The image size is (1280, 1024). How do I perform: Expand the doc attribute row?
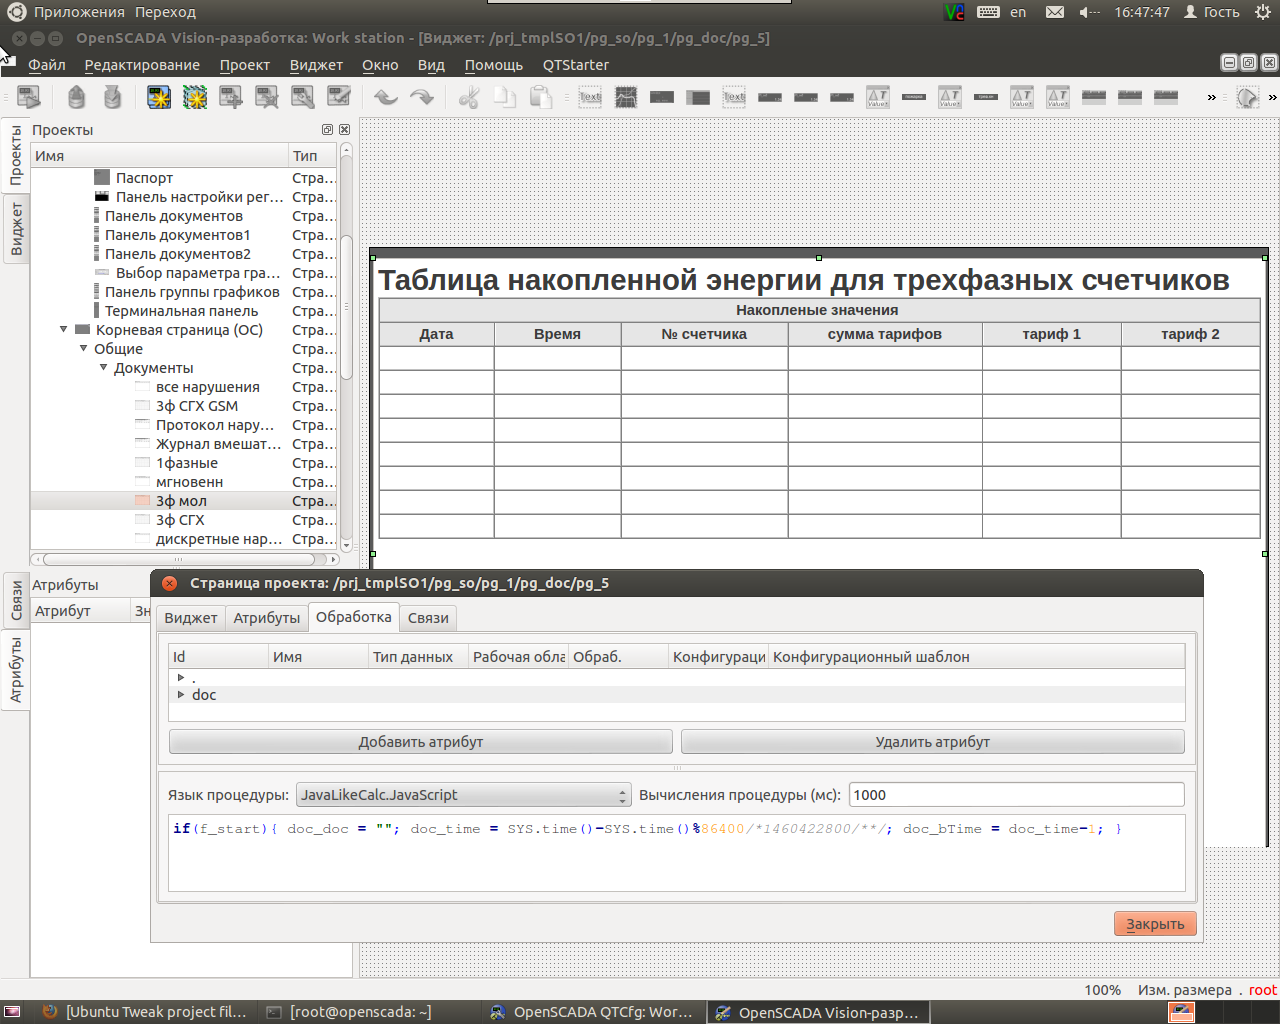pyautogui.click(x=181, y=694)
